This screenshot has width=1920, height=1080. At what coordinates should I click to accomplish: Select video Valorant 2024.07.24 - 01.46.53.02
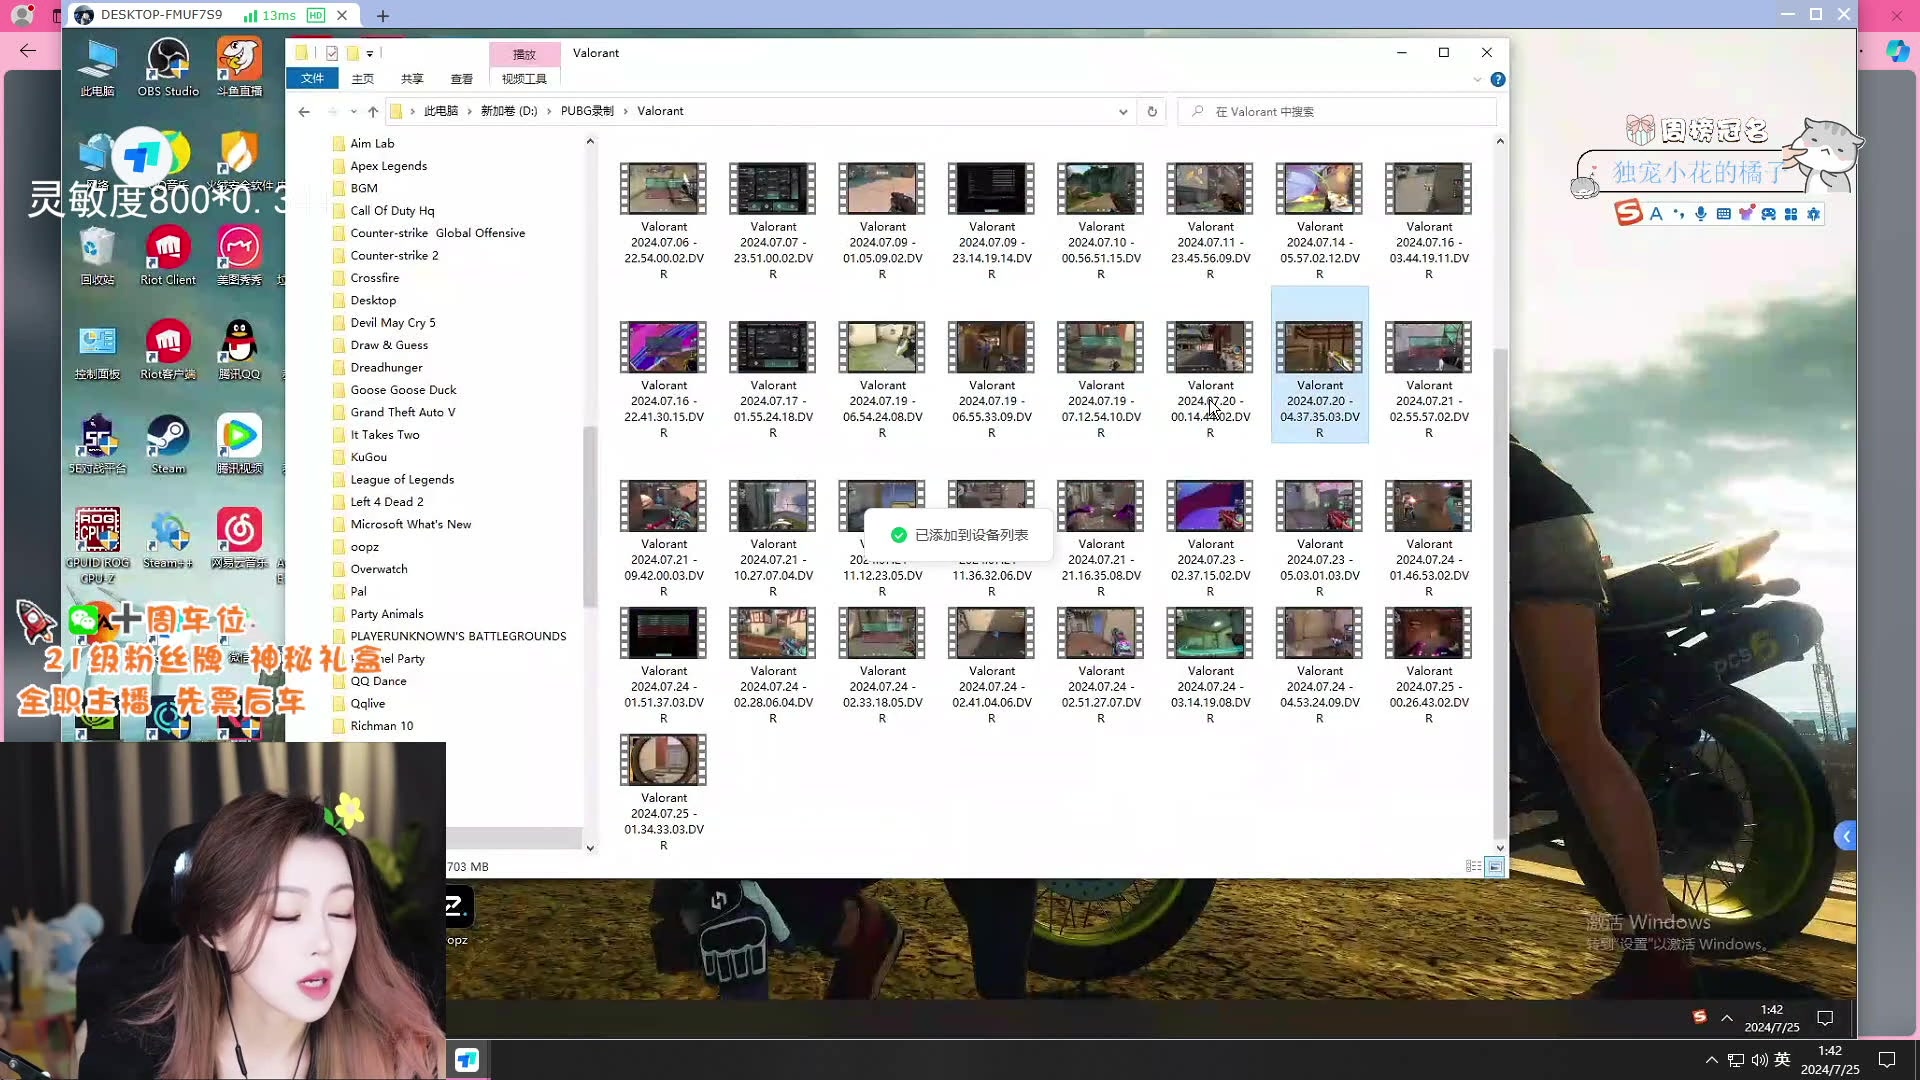(x=1428, y=538)
